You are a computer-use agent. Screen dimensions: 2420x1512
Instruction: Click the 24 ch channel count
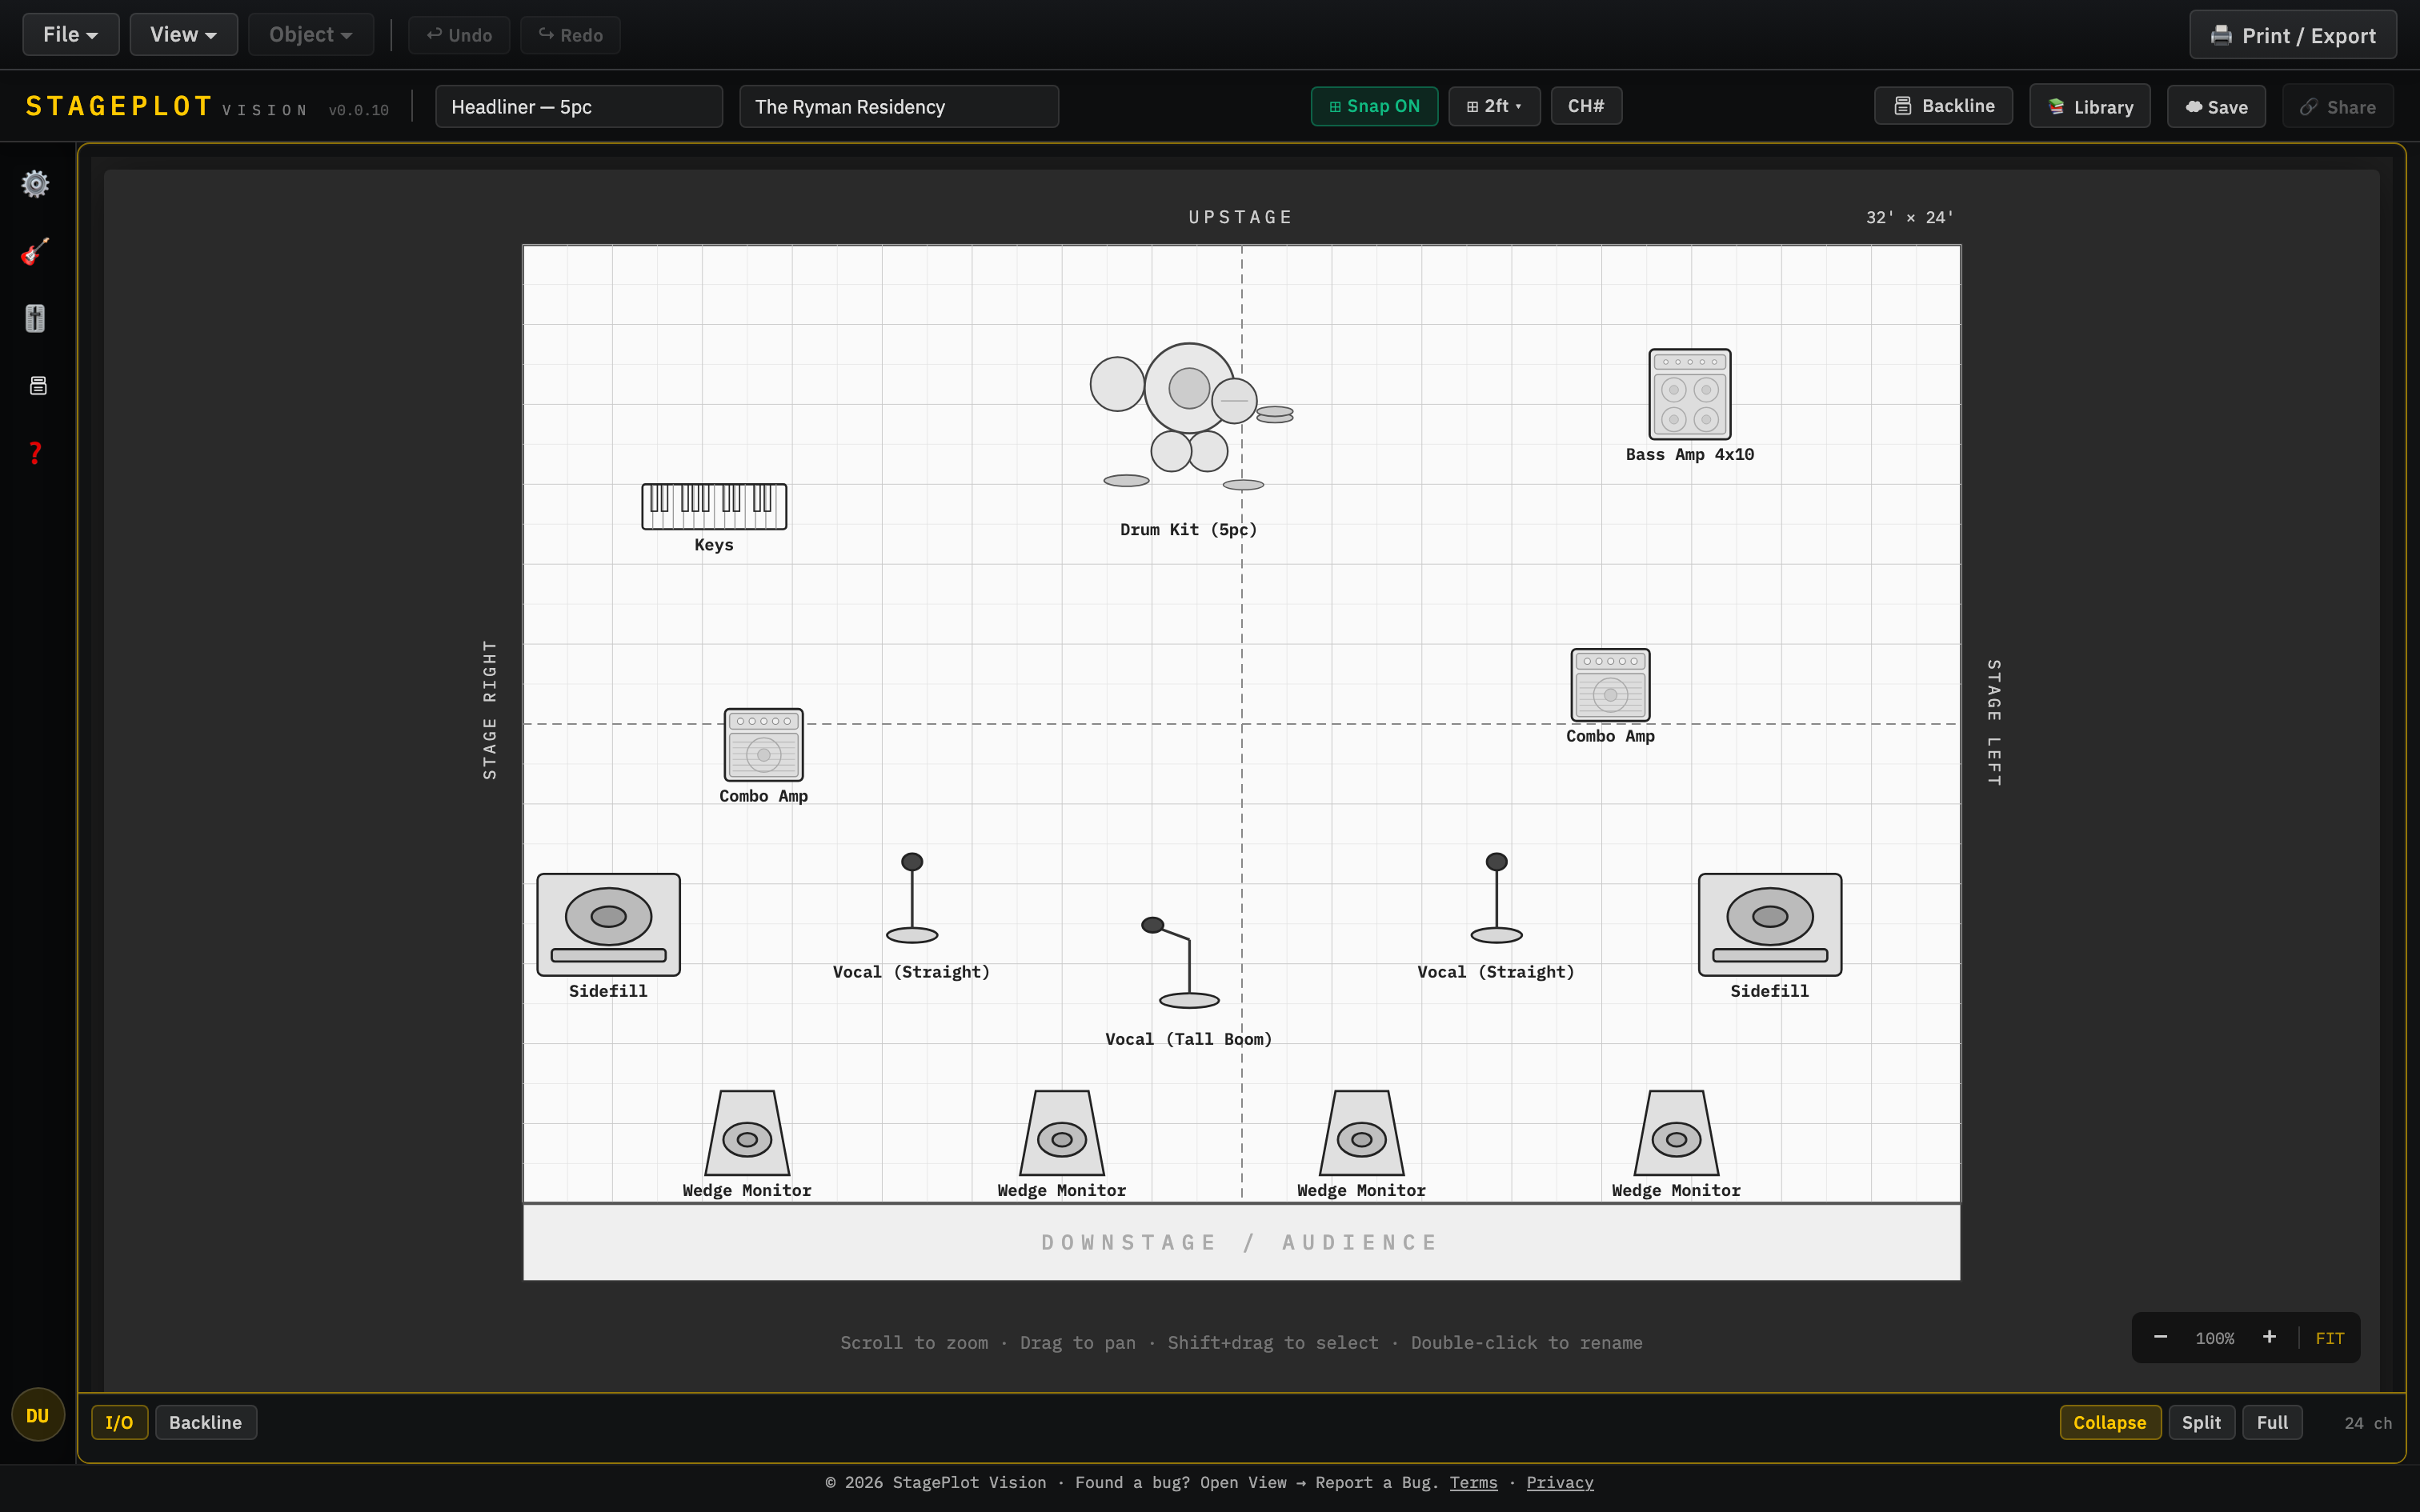[x=2367, y=1423]
